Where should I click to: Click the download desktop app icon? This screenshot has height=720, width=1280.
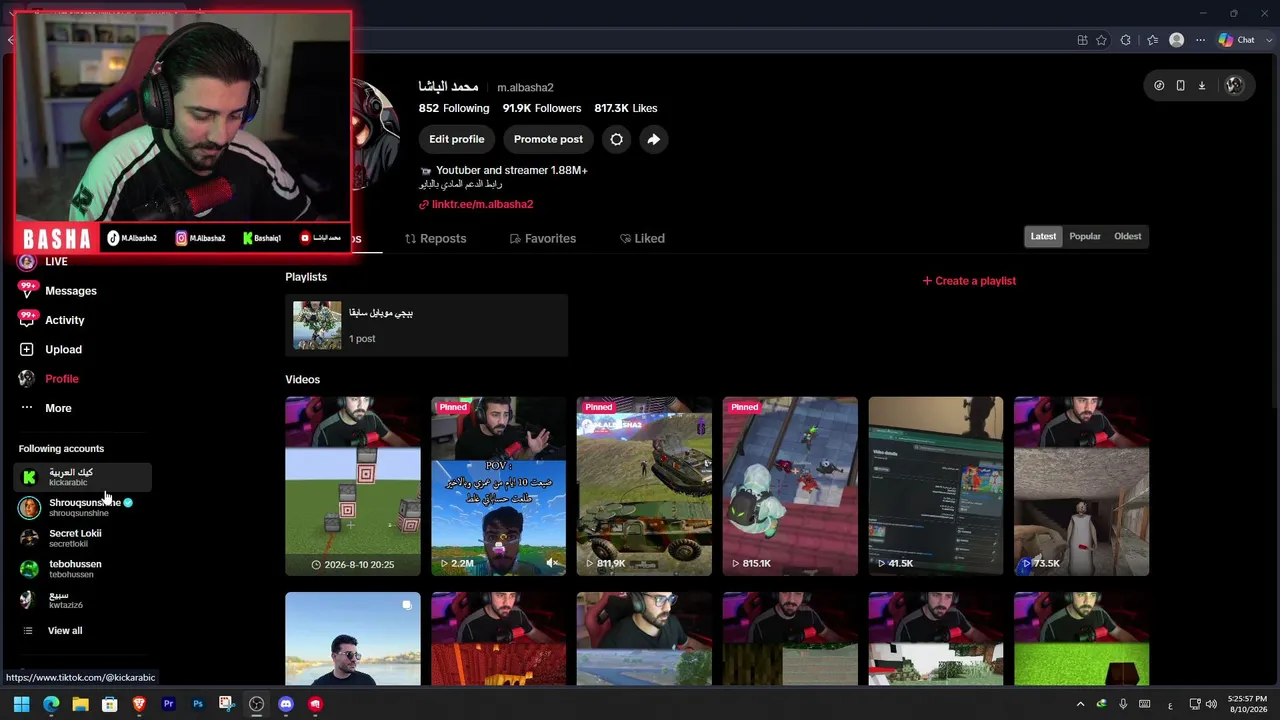[x=1202, y=86]
